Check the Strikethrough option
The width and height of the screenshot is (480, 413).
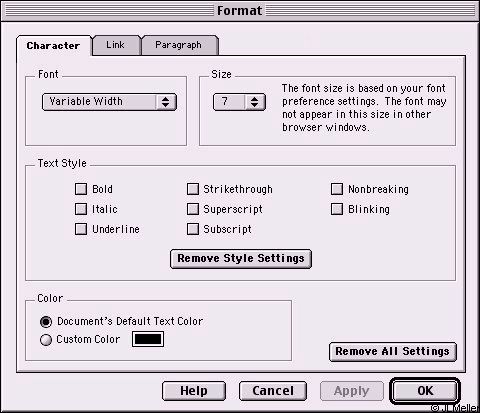193,189
